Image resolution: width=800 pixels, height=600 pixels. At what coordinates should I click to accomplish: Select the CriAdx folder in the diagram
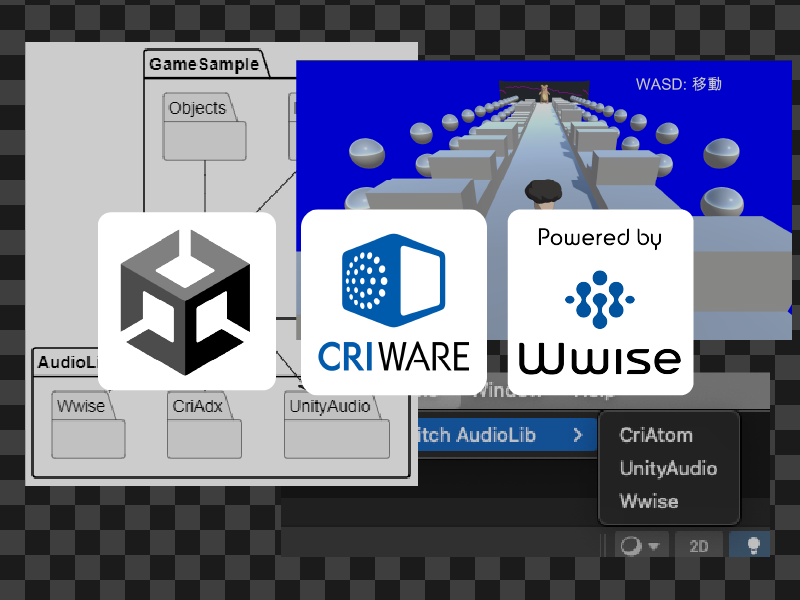point(204,430)
